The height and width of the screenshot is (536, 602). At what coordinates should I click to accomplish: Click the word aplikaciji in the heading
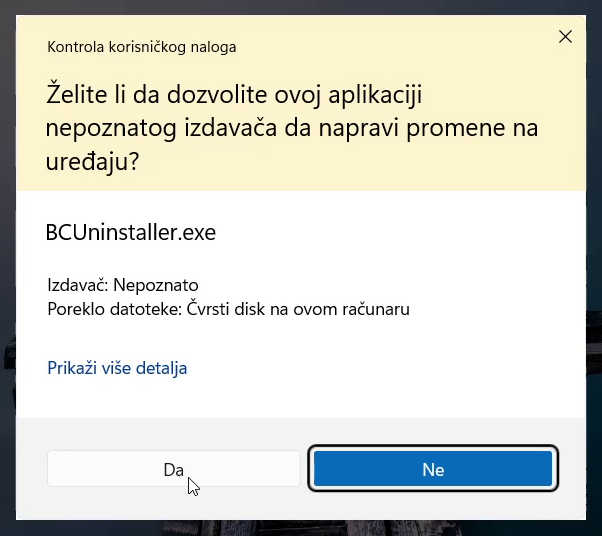[376, 96]
